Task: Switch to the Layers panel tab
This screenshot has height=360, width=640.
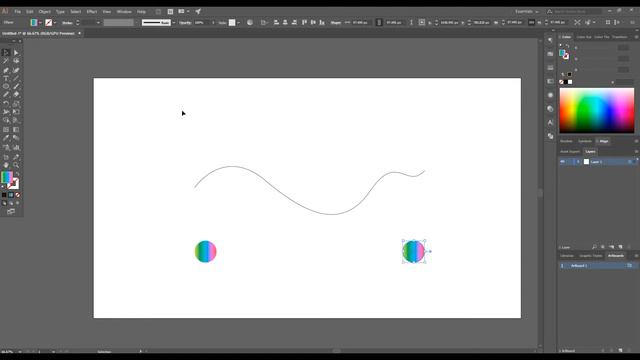Action: (590, 151)
